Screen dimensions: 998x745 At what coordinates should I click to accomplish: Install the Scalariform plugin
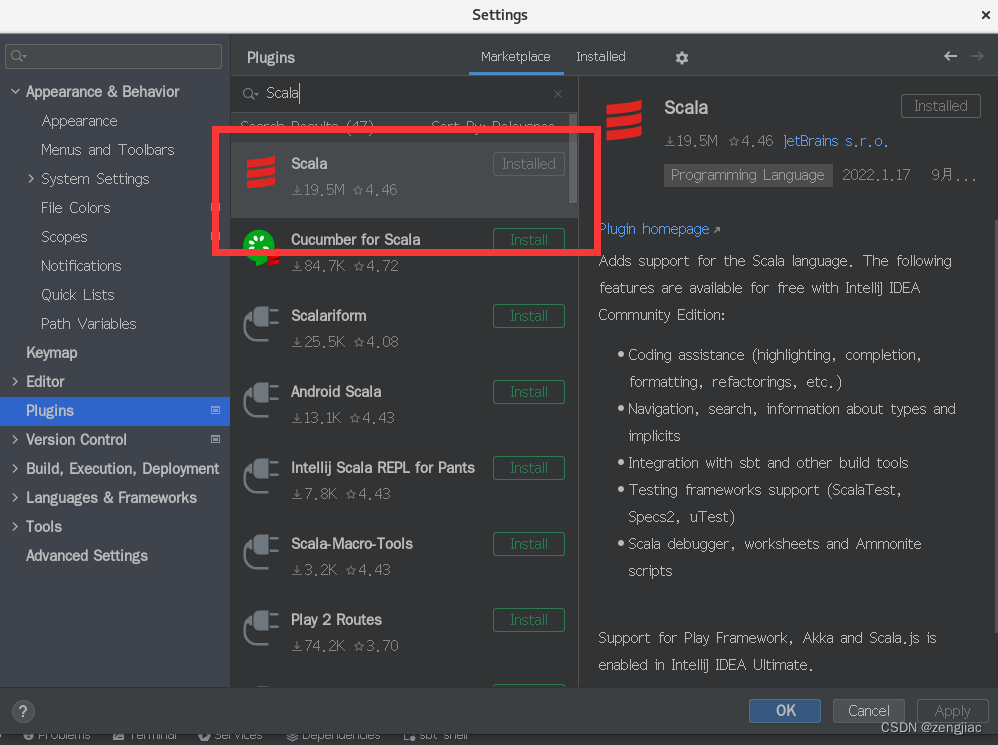528,316
